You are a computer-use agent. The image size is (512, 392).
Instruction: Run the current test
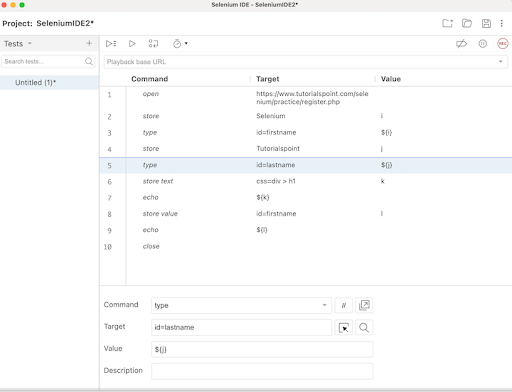132,44
